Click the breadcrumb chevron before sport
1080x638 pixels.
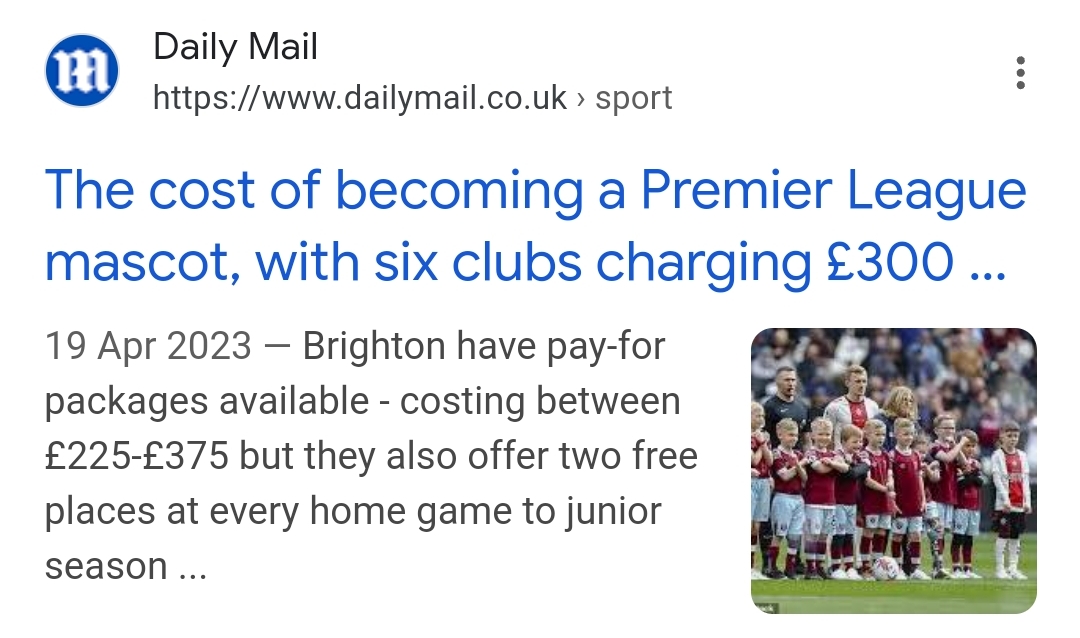pyautogui.click(x=581, y=99)
